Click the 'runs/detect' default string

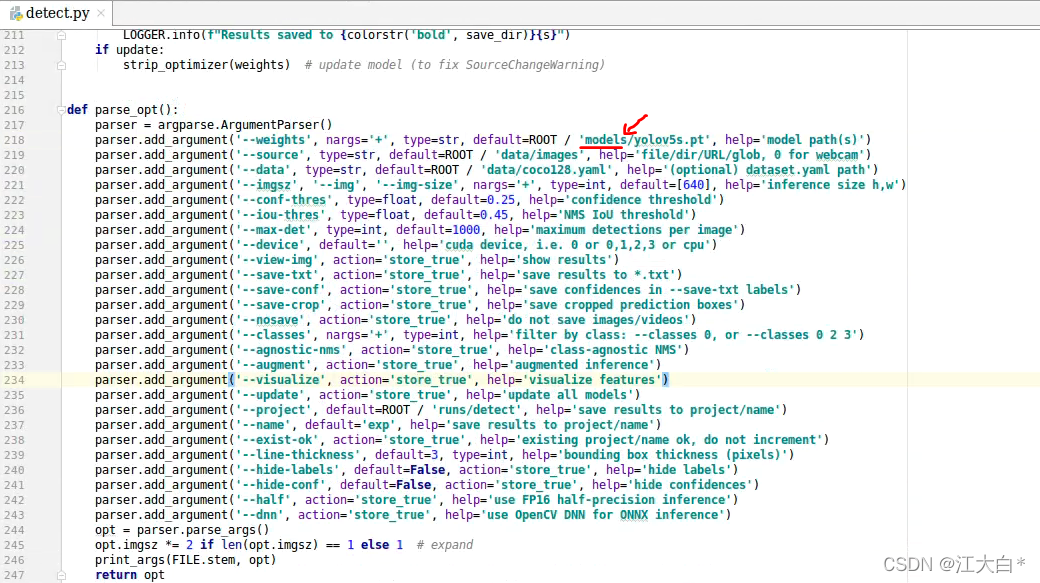point(477,410)
